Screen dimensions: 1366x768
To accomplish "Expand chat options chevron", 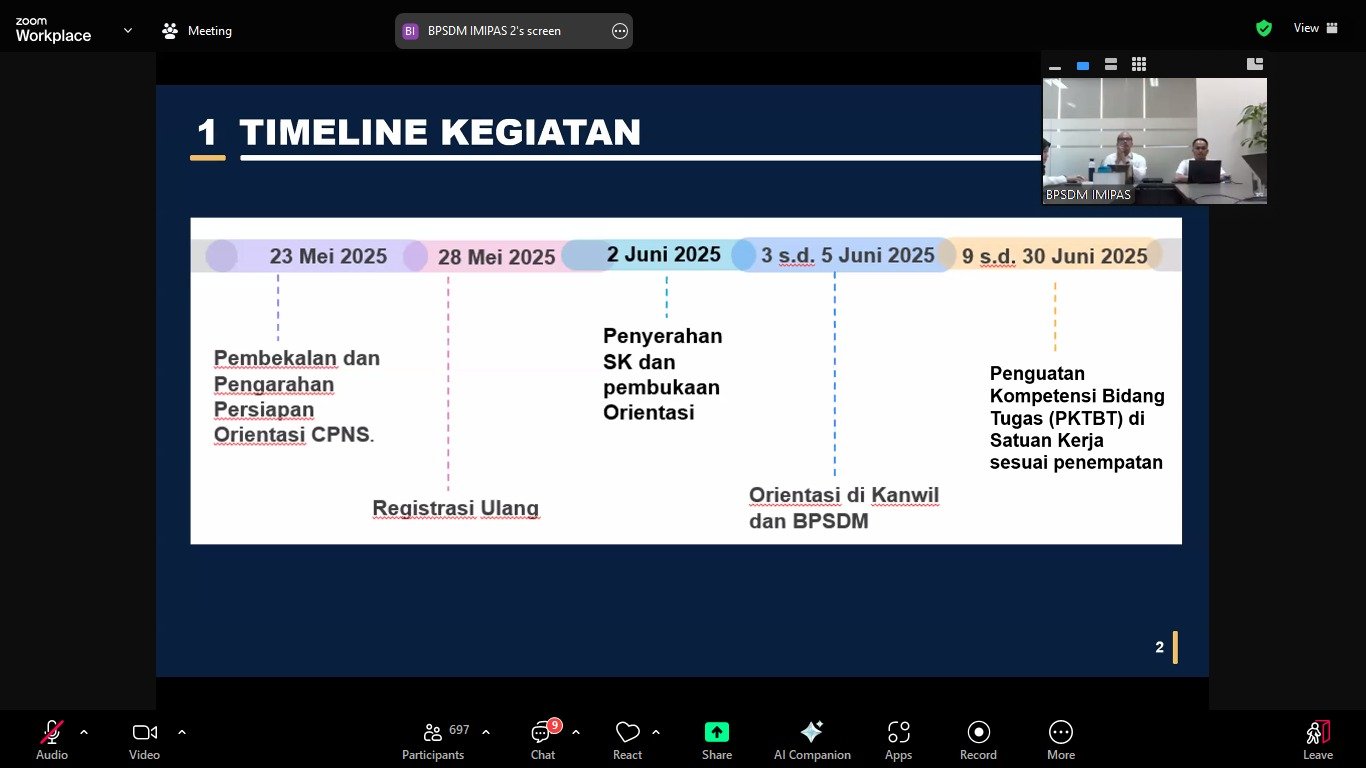I will 576,732.
